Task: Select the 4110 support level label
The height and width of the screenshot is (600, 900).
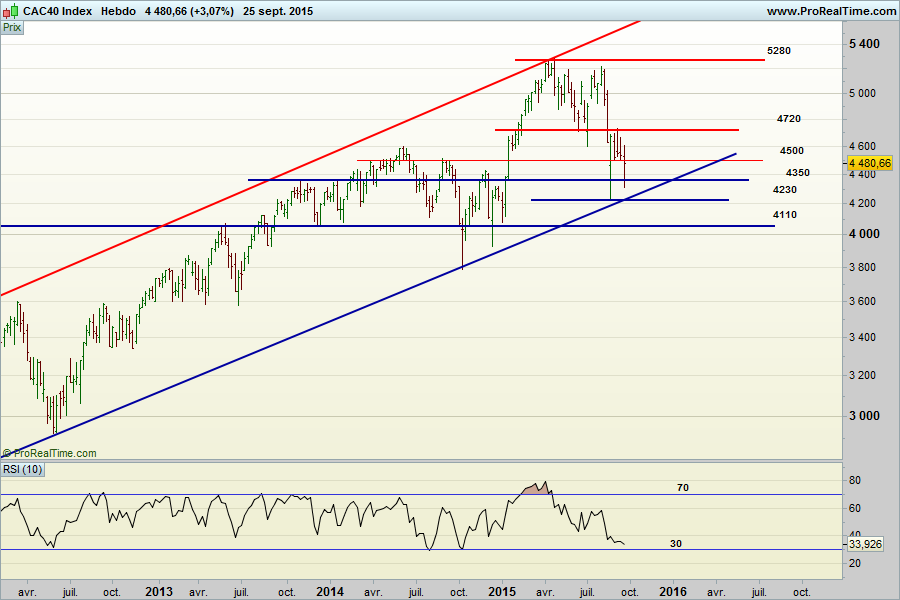Action: (x=784, y=215)
